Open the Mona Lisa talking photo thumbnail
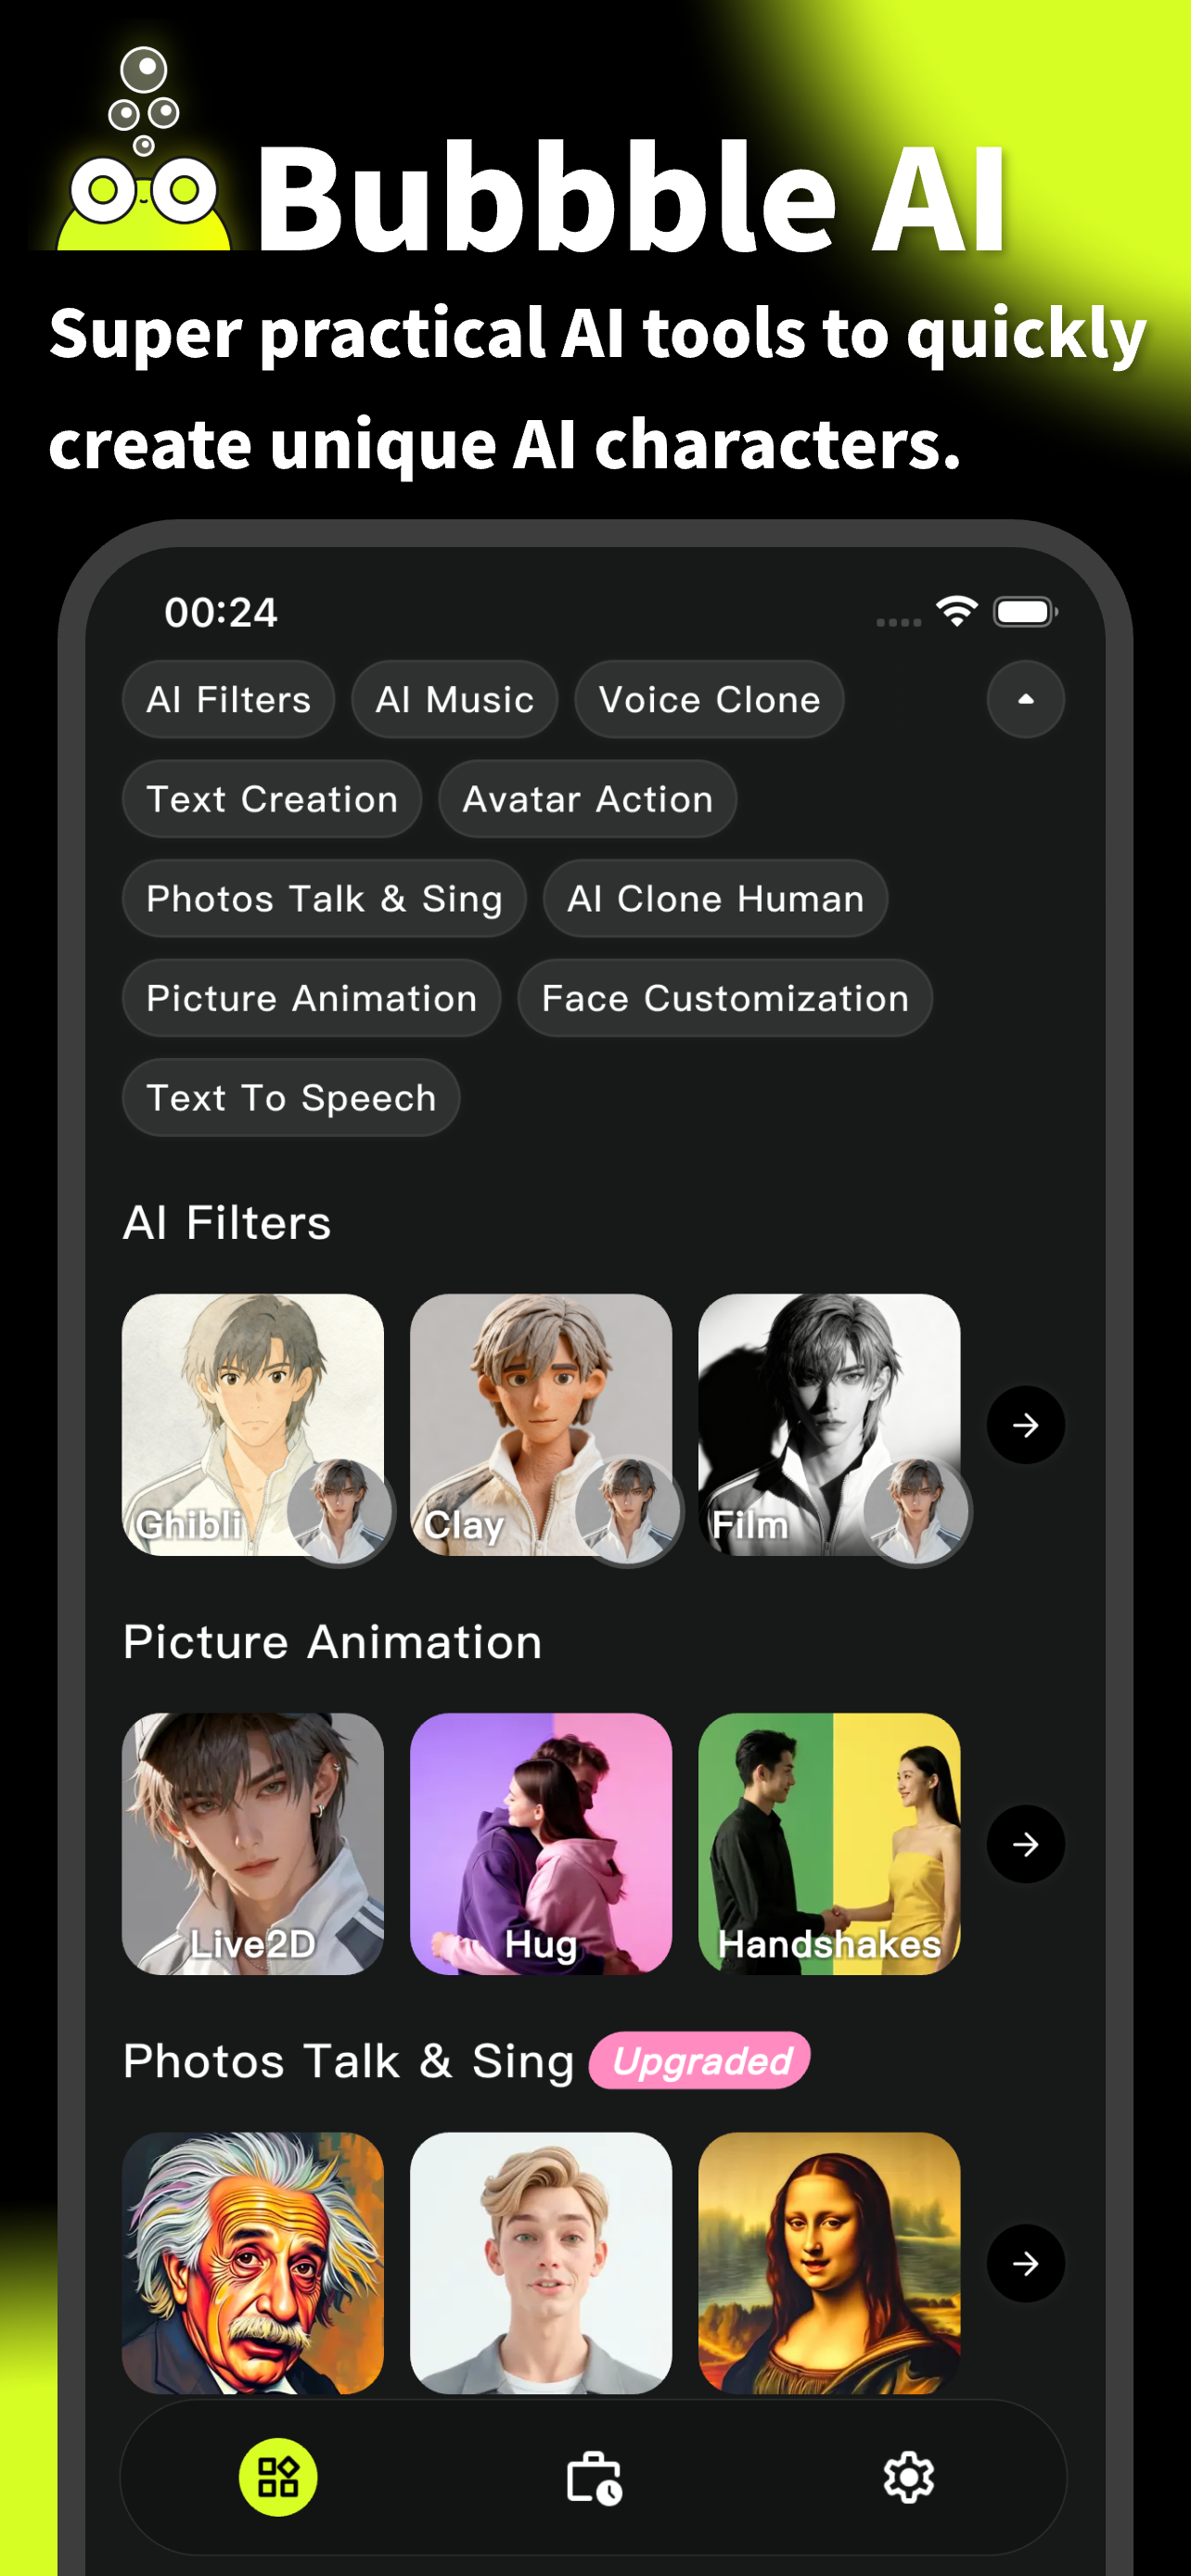 pyautogui.click(x=829, y=2263)
